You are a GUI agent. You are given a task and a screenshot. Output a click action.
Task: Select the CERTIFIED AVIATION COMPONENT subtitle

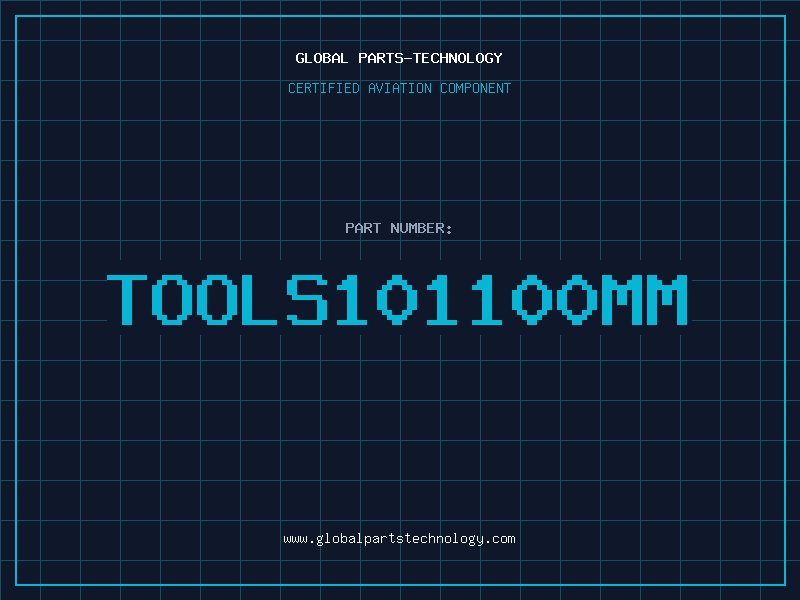pos(399,88)
